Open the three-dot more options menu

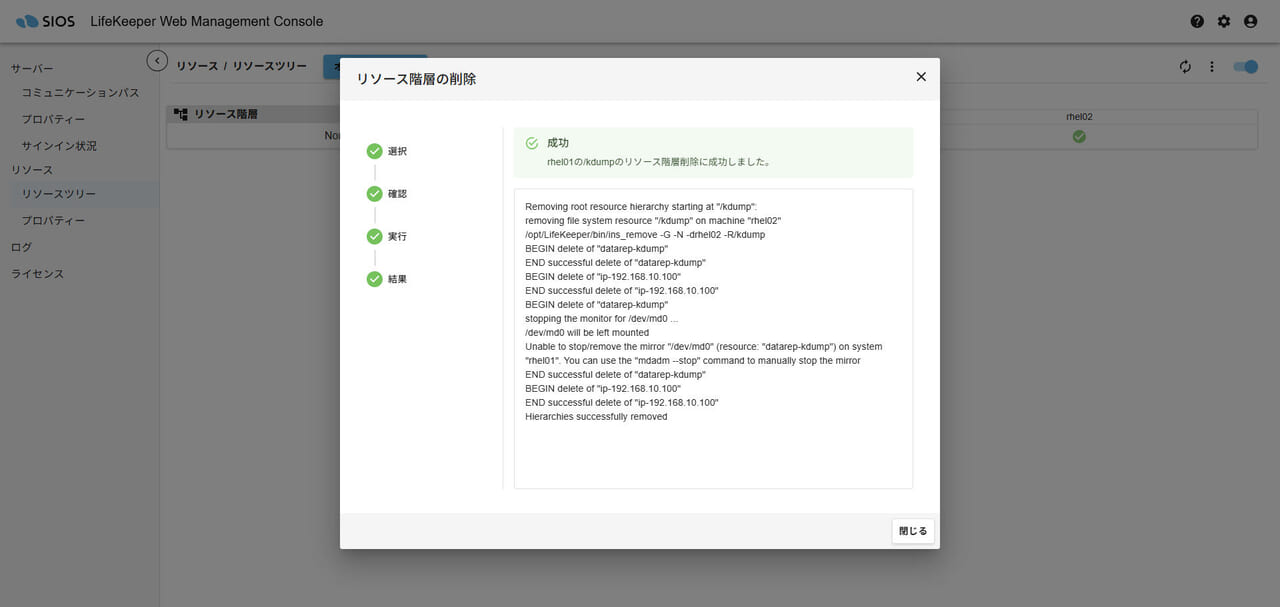click(x=1211, y=67)
